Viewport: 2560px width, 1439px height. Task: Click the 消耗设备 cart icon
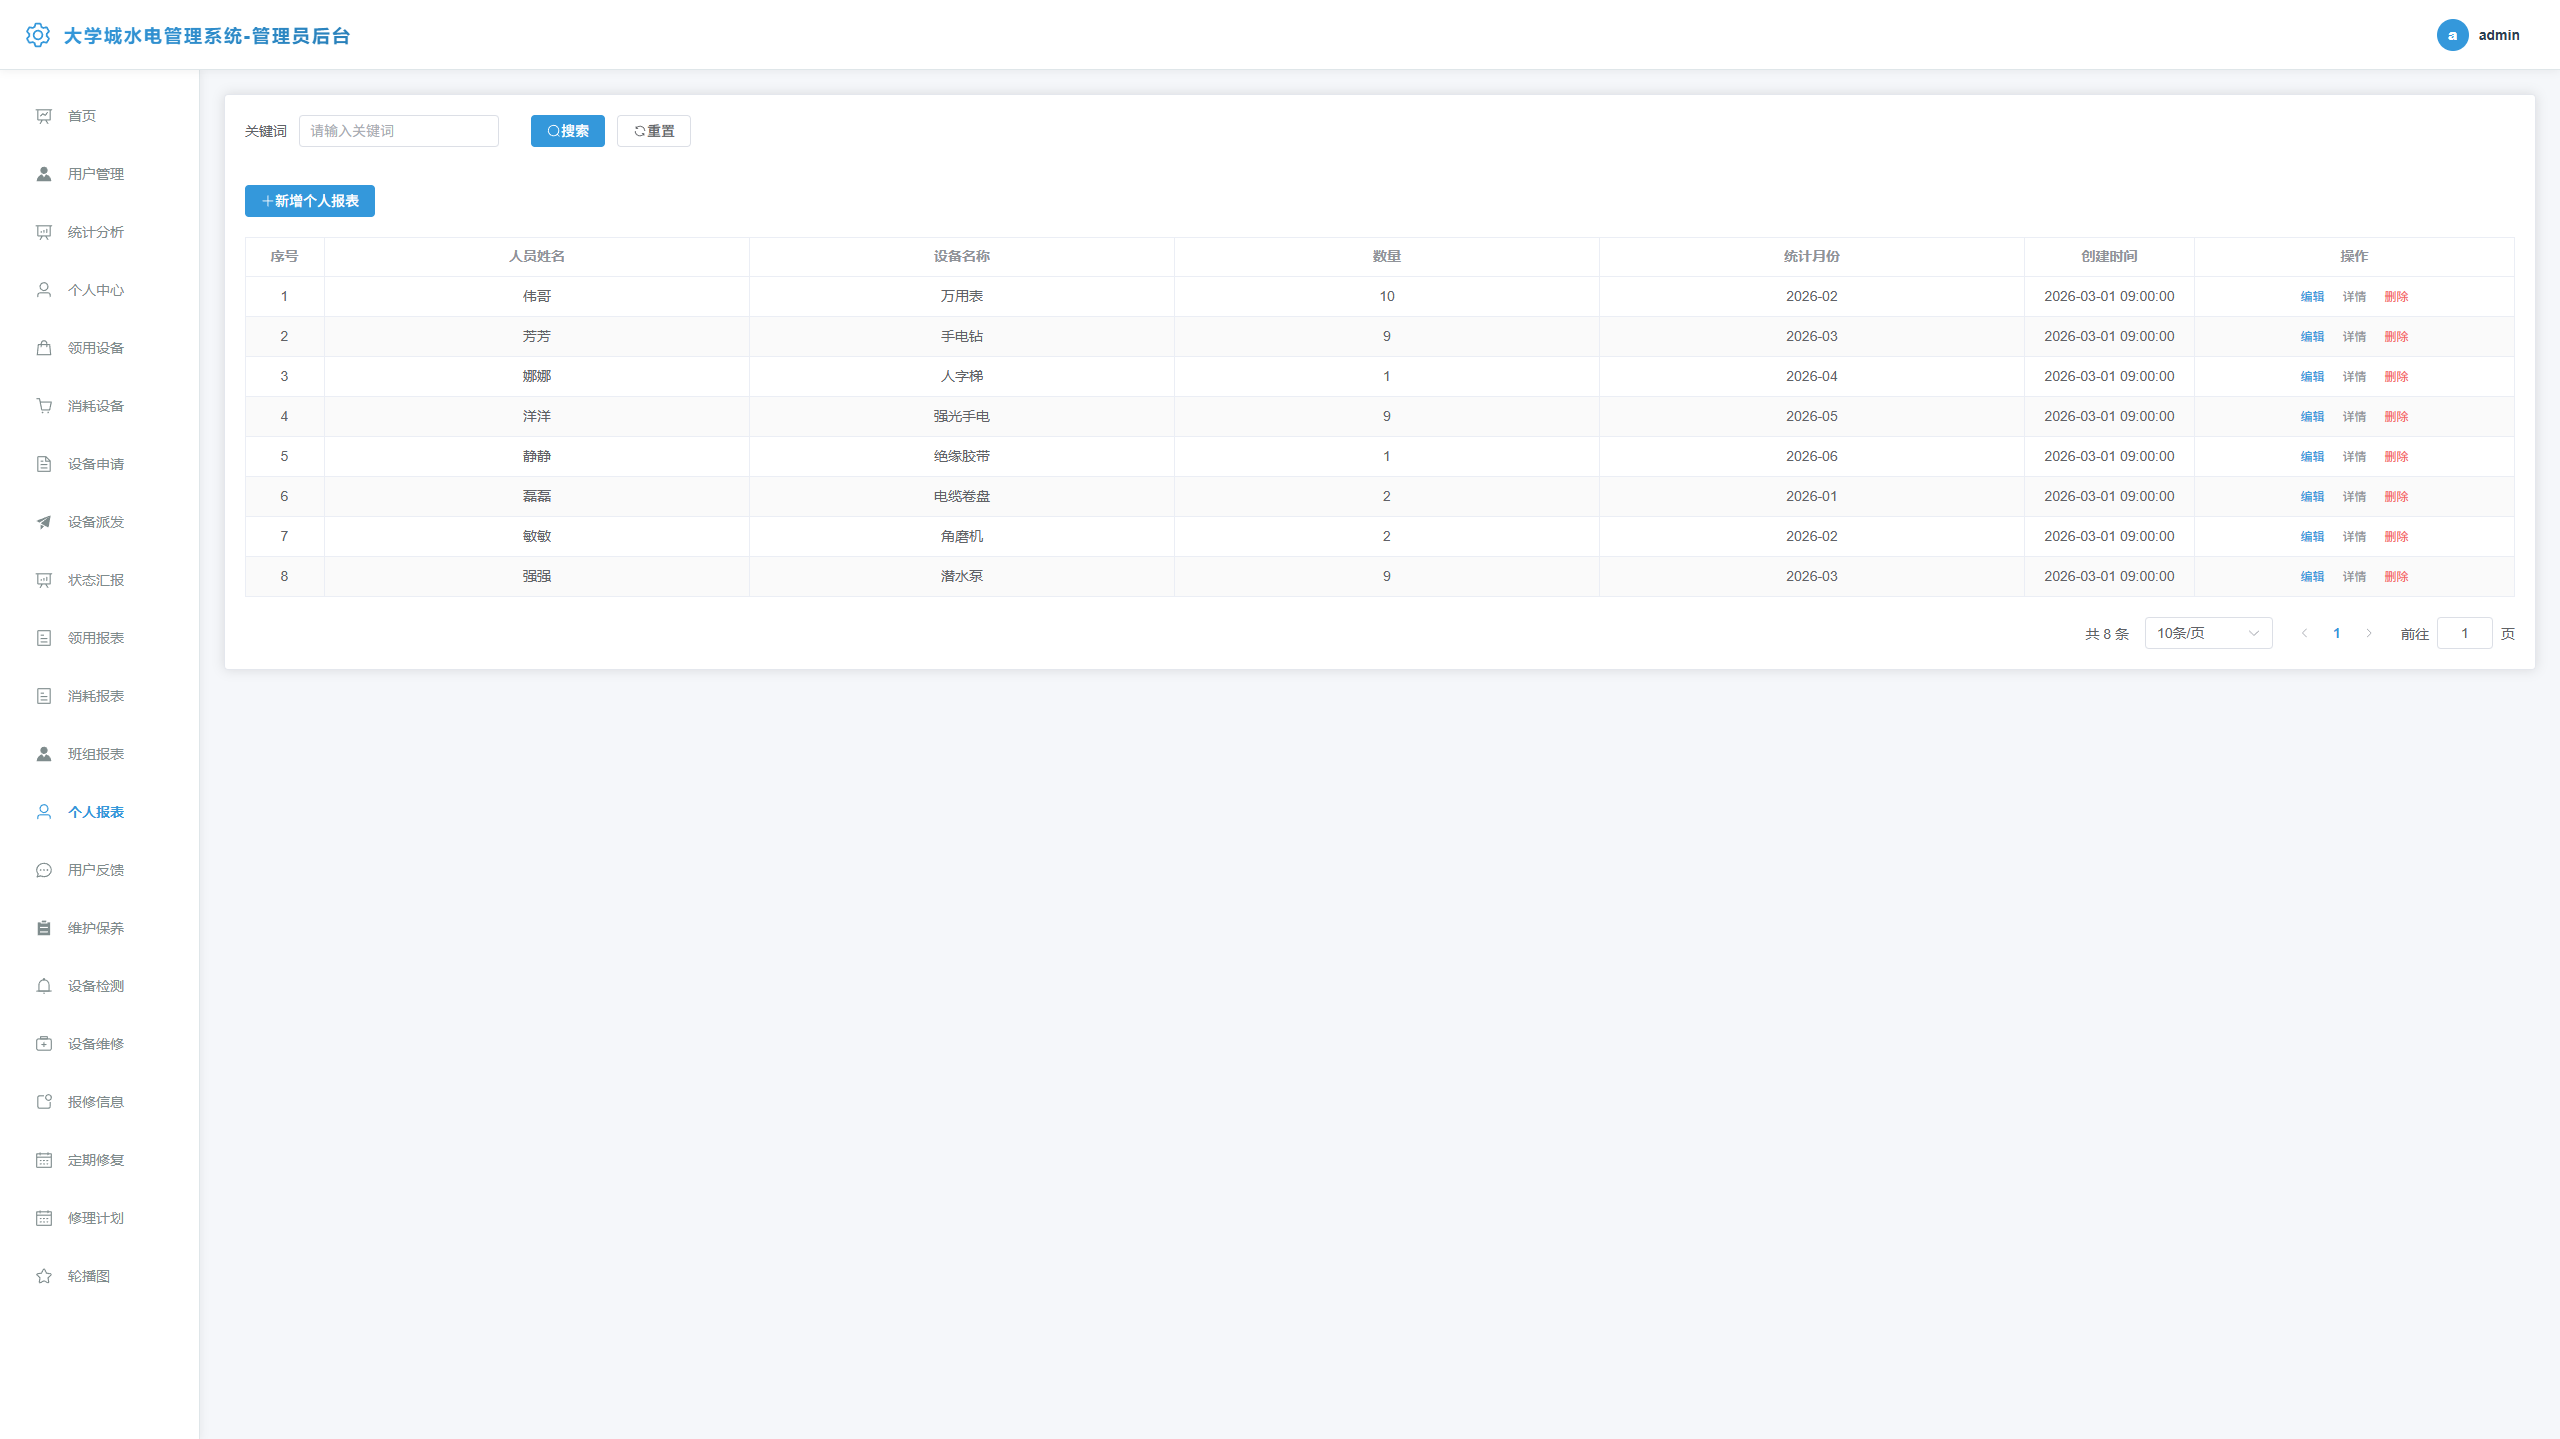coord(44,406)
